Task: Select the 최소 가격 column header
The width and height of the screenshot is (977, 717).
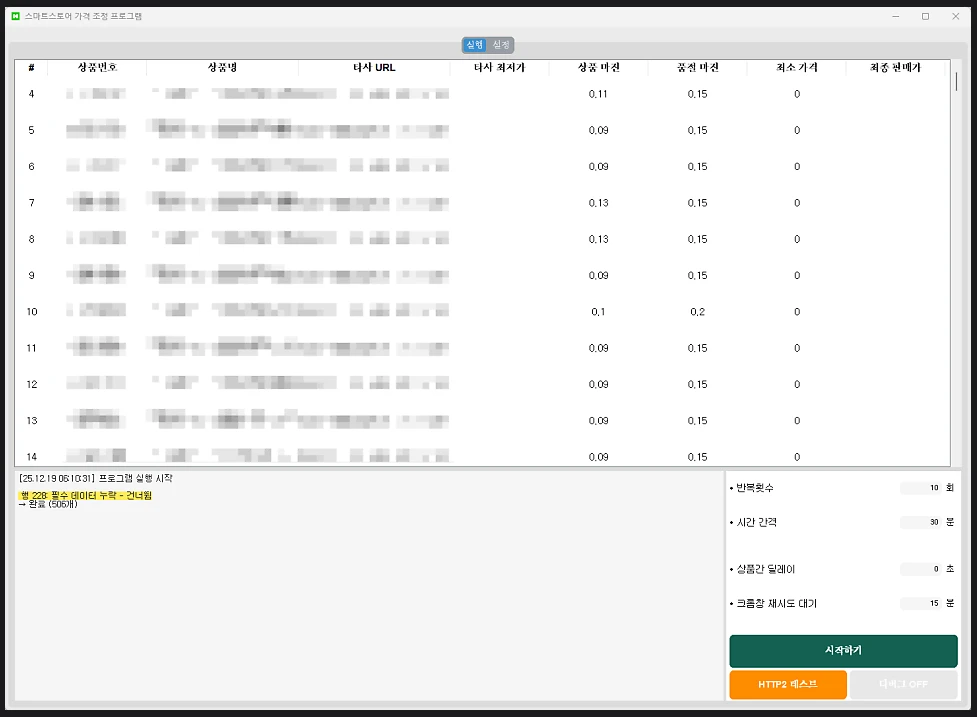Action: pyautogui.click(x=796, y=67)
